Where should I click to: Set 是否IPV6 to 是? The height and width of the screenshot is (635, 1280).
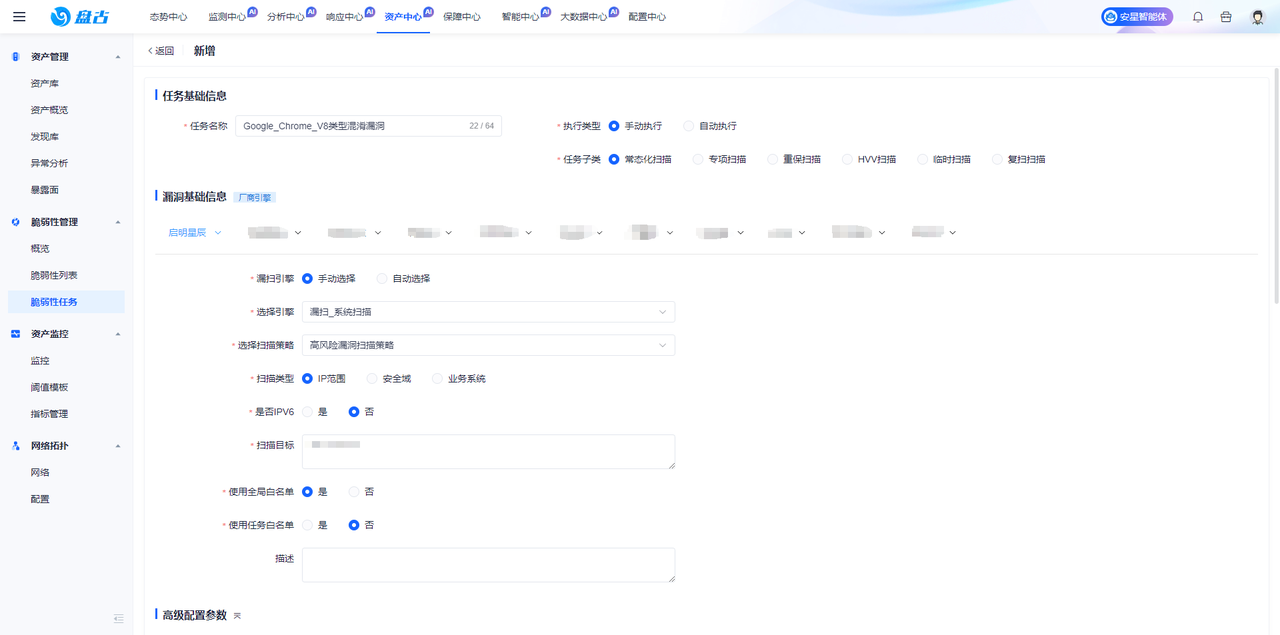tap(317, 411)
